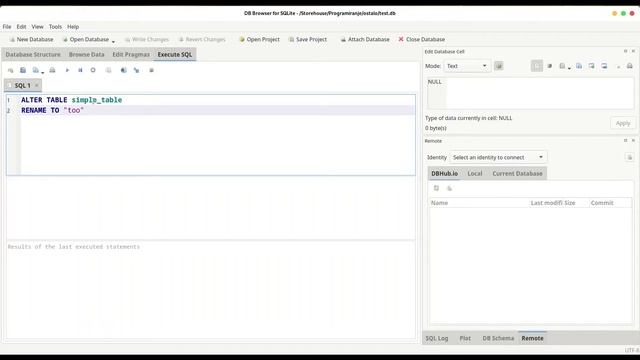The width and height of the screenshot is (640, 360).
Task: Open Find and replace icon
Action: point(136,70)
